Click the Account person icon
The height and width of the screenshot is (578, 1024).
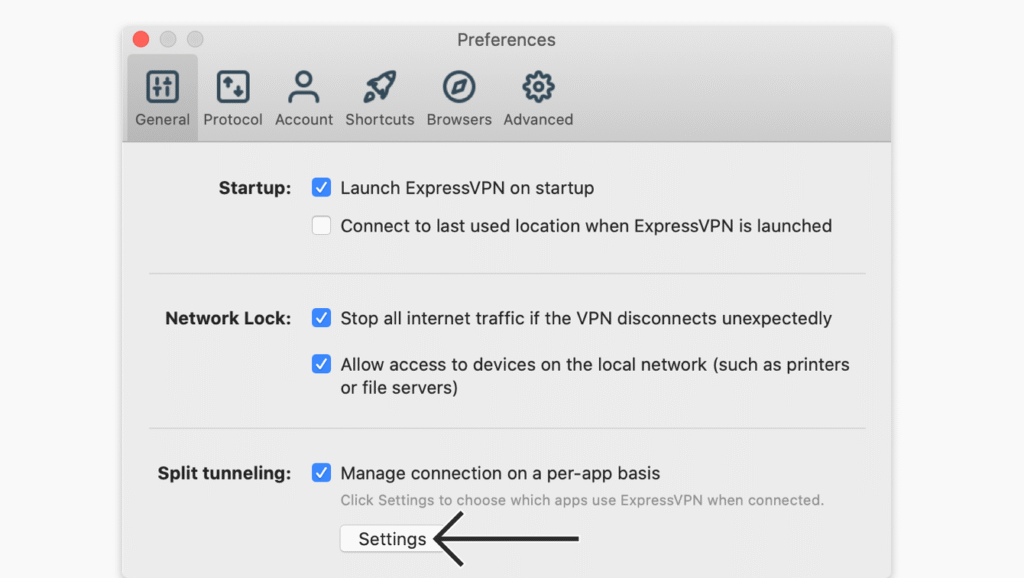point(303,87)
